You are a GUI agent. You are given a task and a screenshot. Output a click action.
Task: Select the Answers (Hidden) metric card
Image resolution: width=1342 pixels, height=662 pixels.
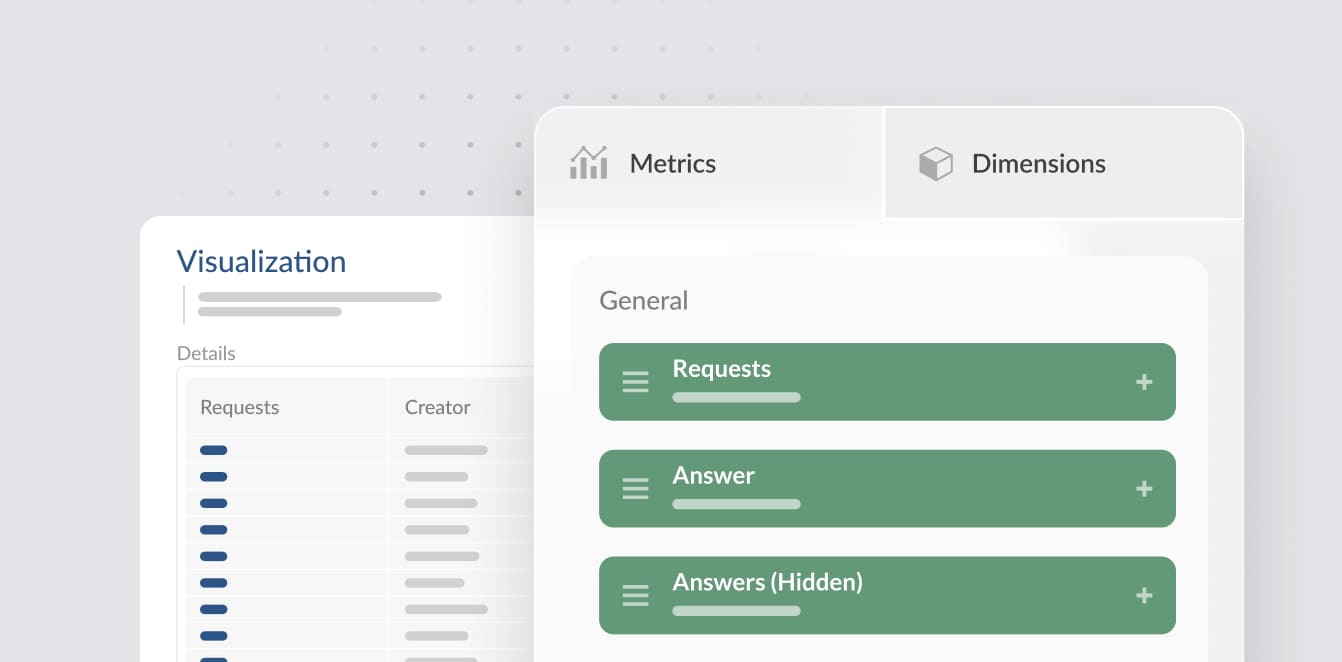887,596
